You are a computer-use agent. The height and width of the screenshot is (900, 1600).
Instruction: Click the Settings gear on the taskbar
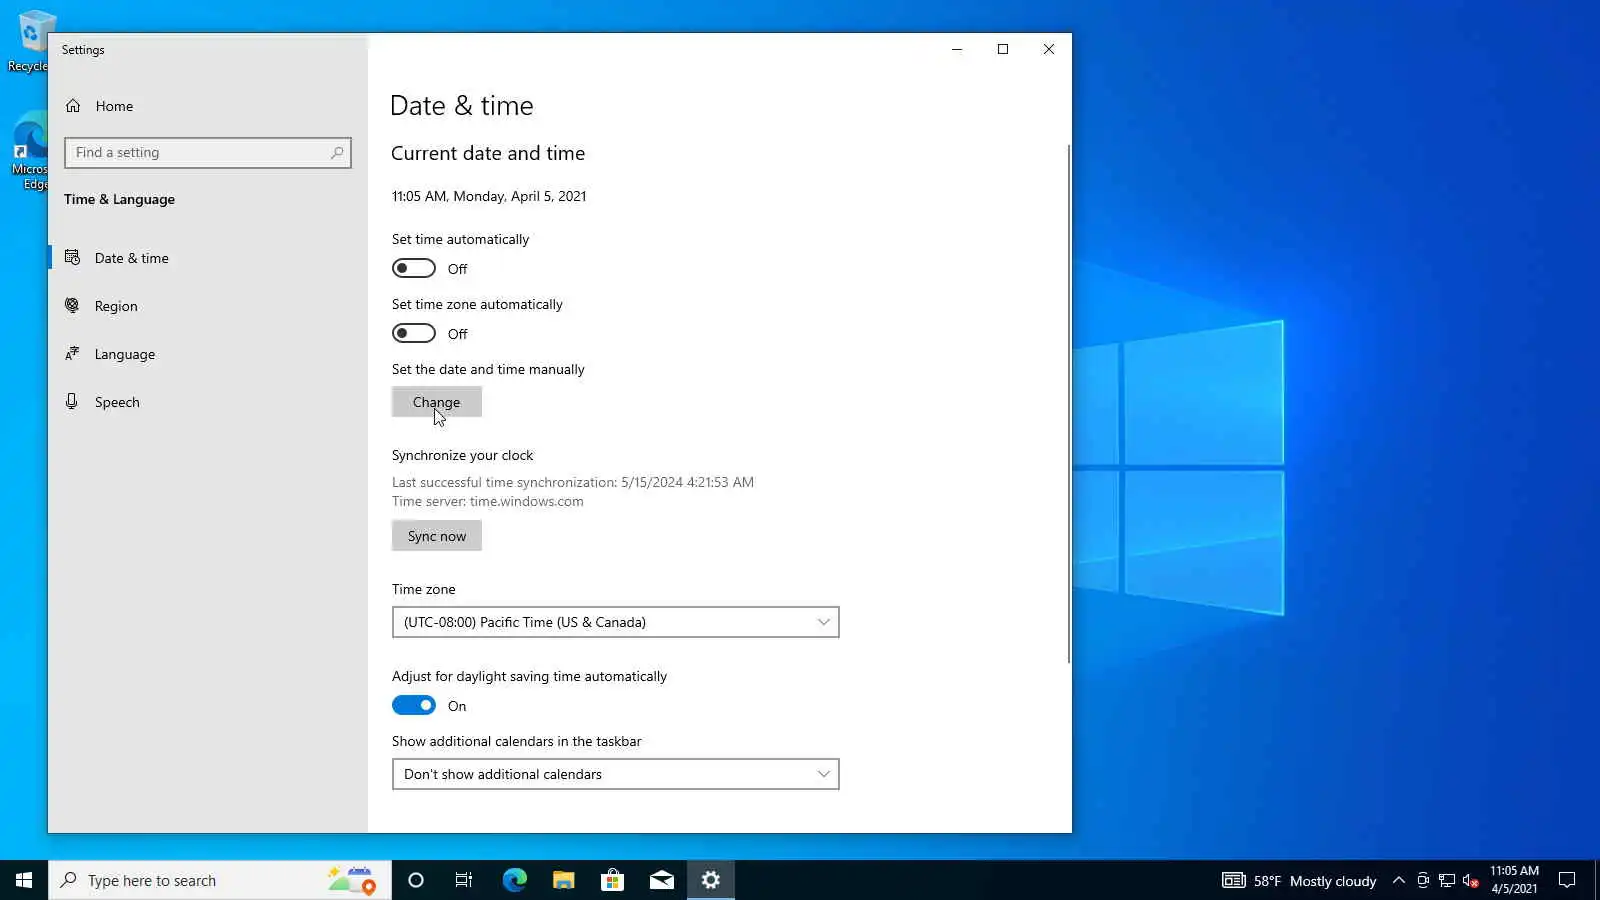pos(711,880)
